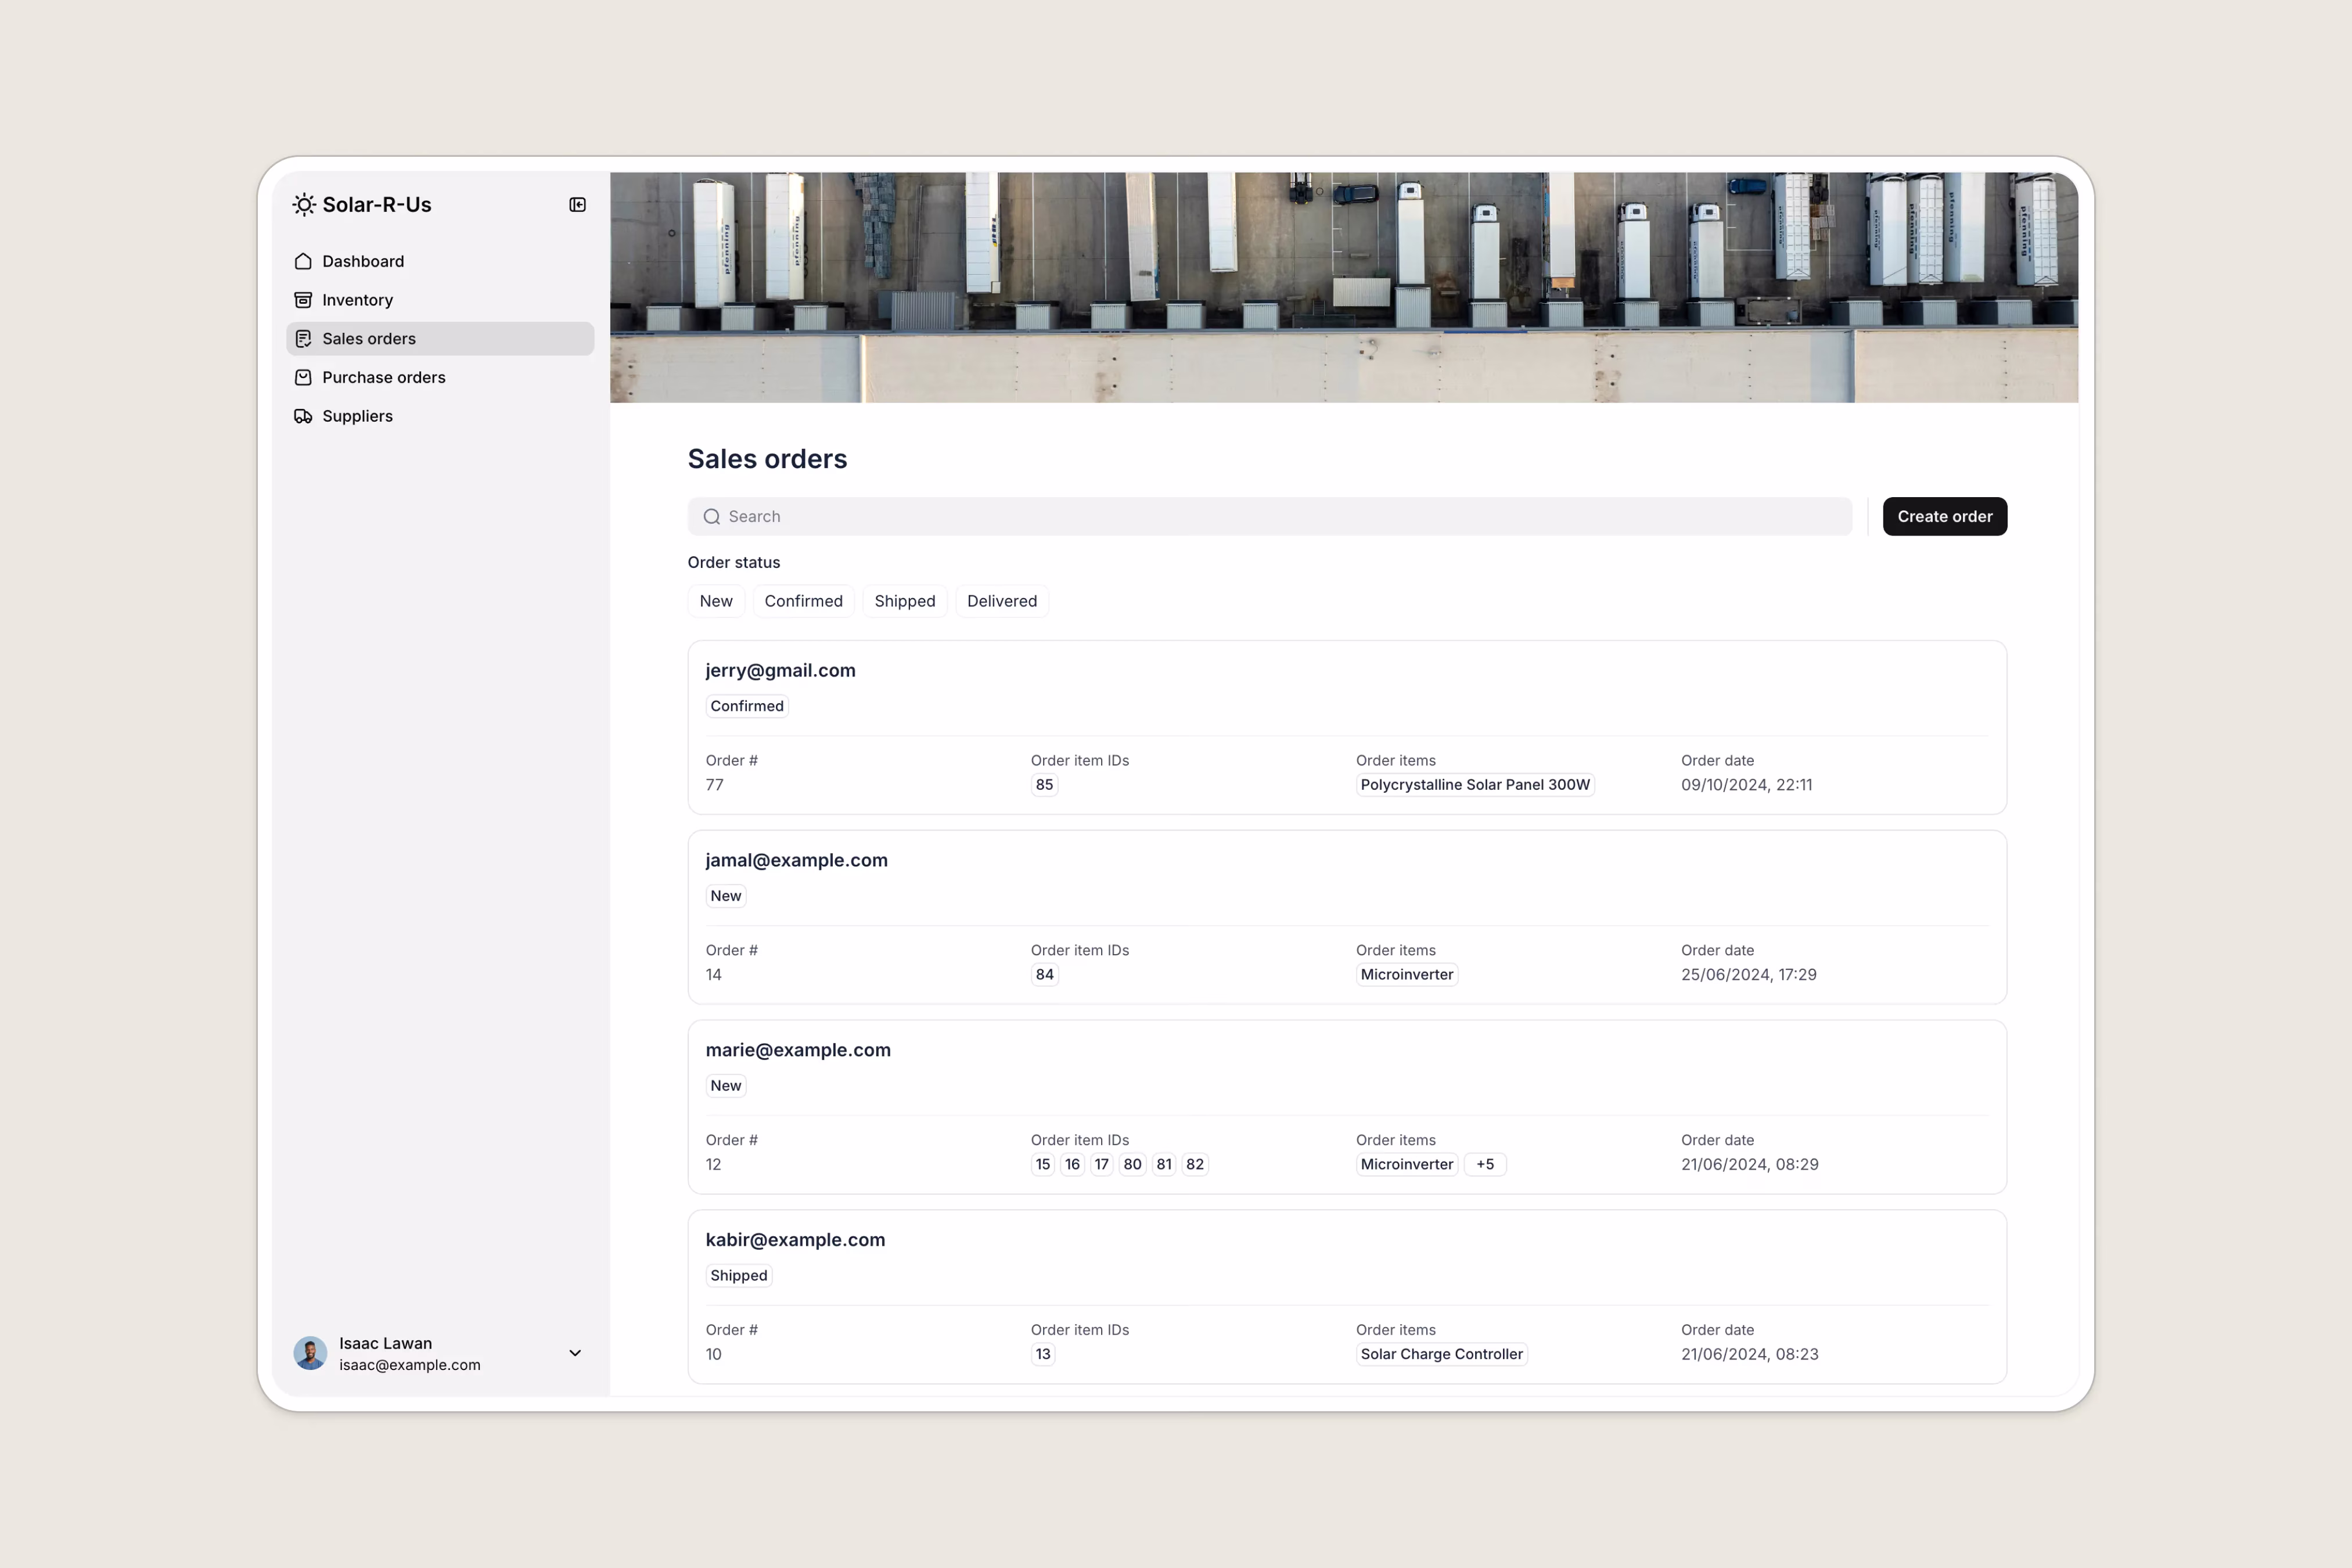Screen dimensions: 2352x1568
Task: Expand the Isaac Lawan profile menu
Action: pyautogui.click(x=575, y=1353)
